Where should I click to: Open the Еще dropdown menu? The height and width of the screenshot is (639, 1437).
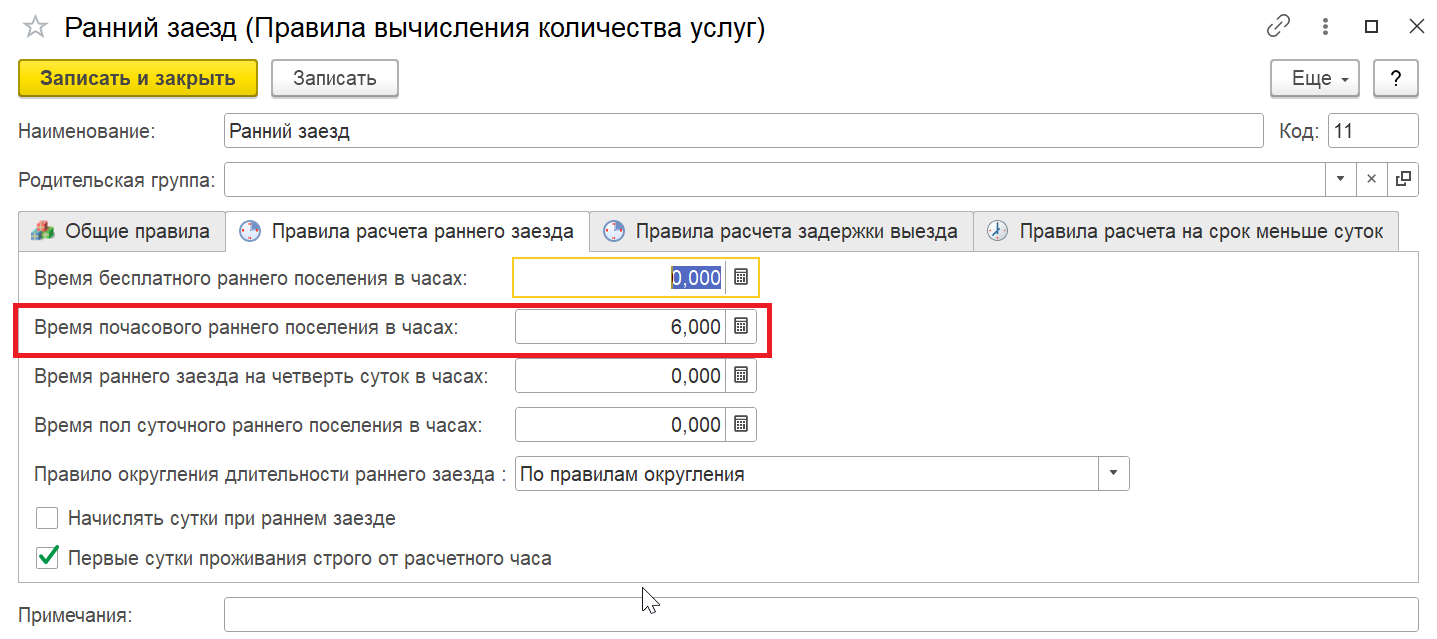click(x=1315, y=78)
